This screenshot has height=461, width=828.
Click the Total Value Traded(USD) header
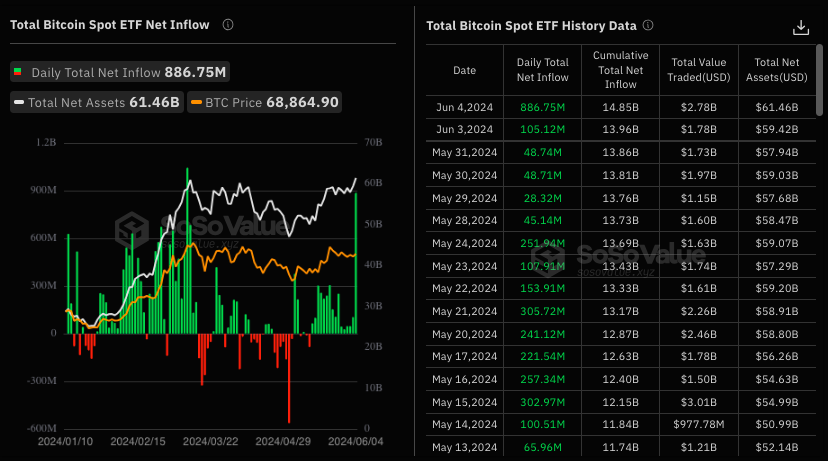699,71
